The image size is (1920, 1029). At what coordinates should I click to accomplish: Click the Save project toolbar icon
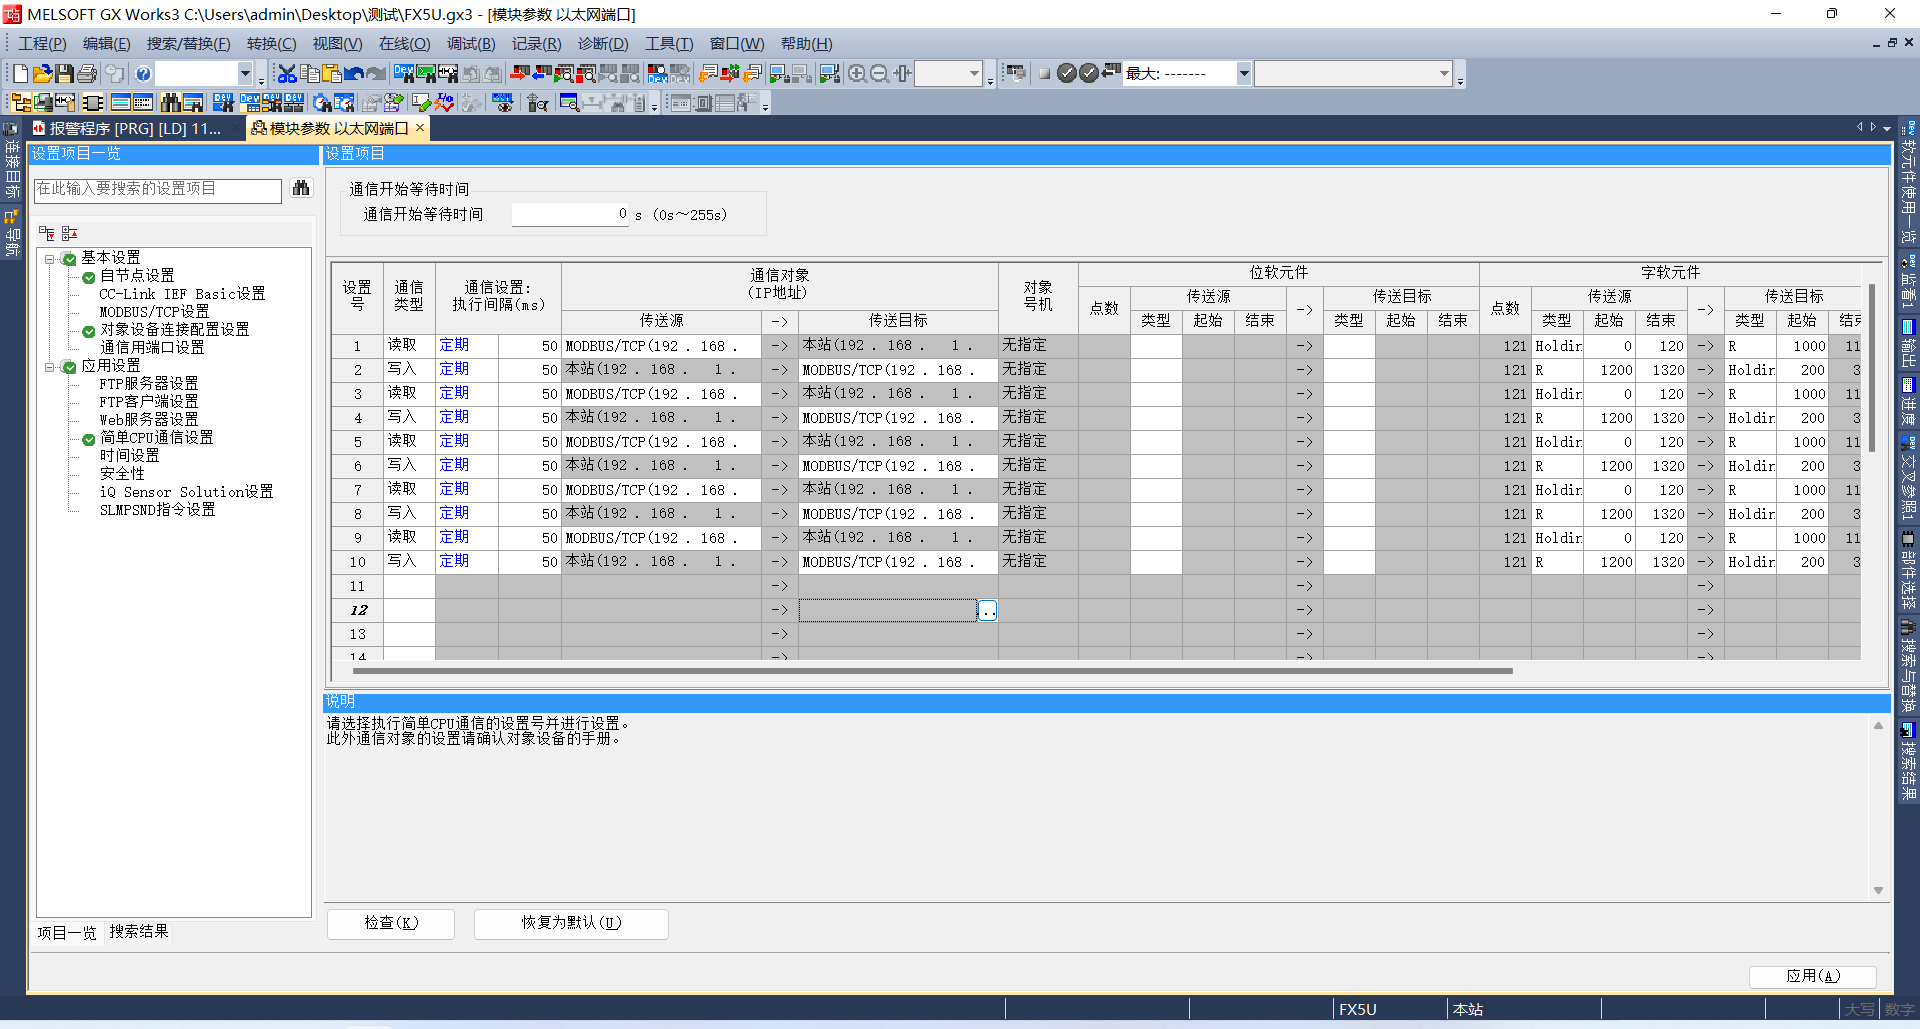tap(65, 74)
